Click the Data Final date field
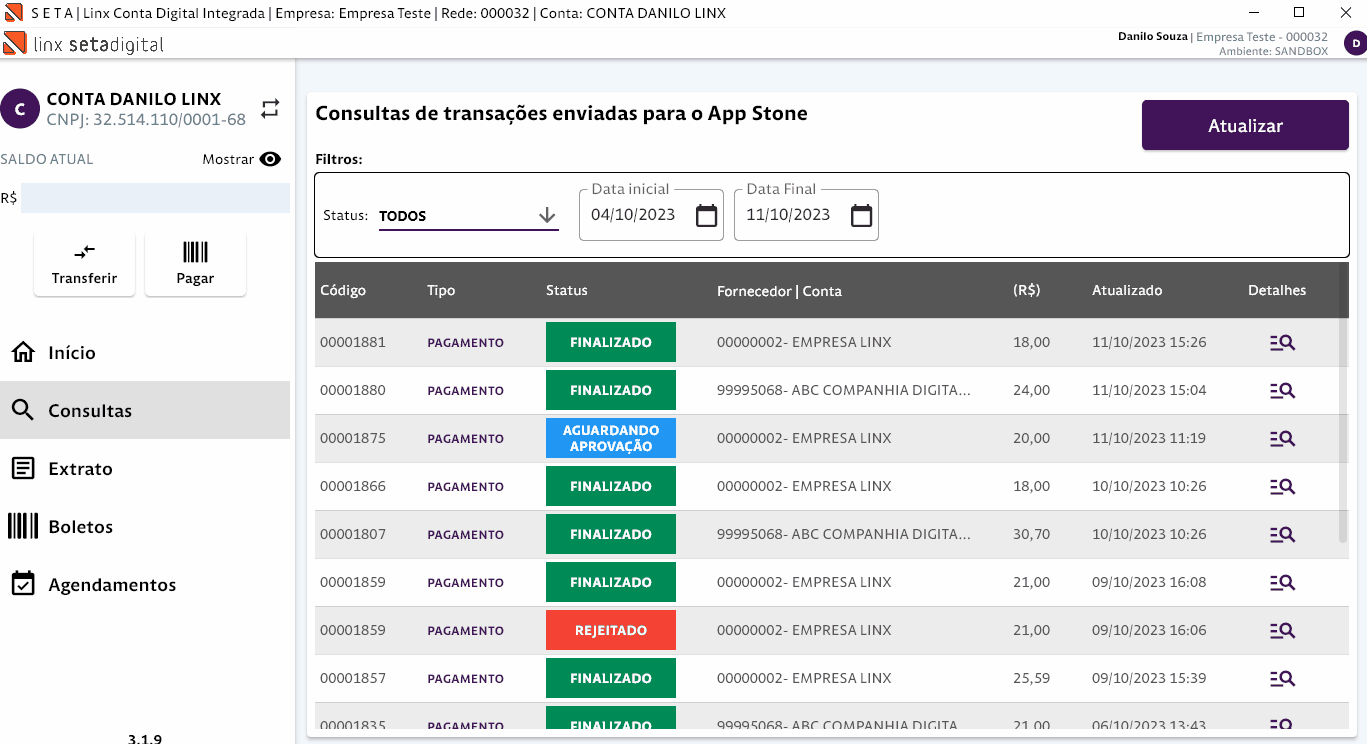 coord(806,215)
